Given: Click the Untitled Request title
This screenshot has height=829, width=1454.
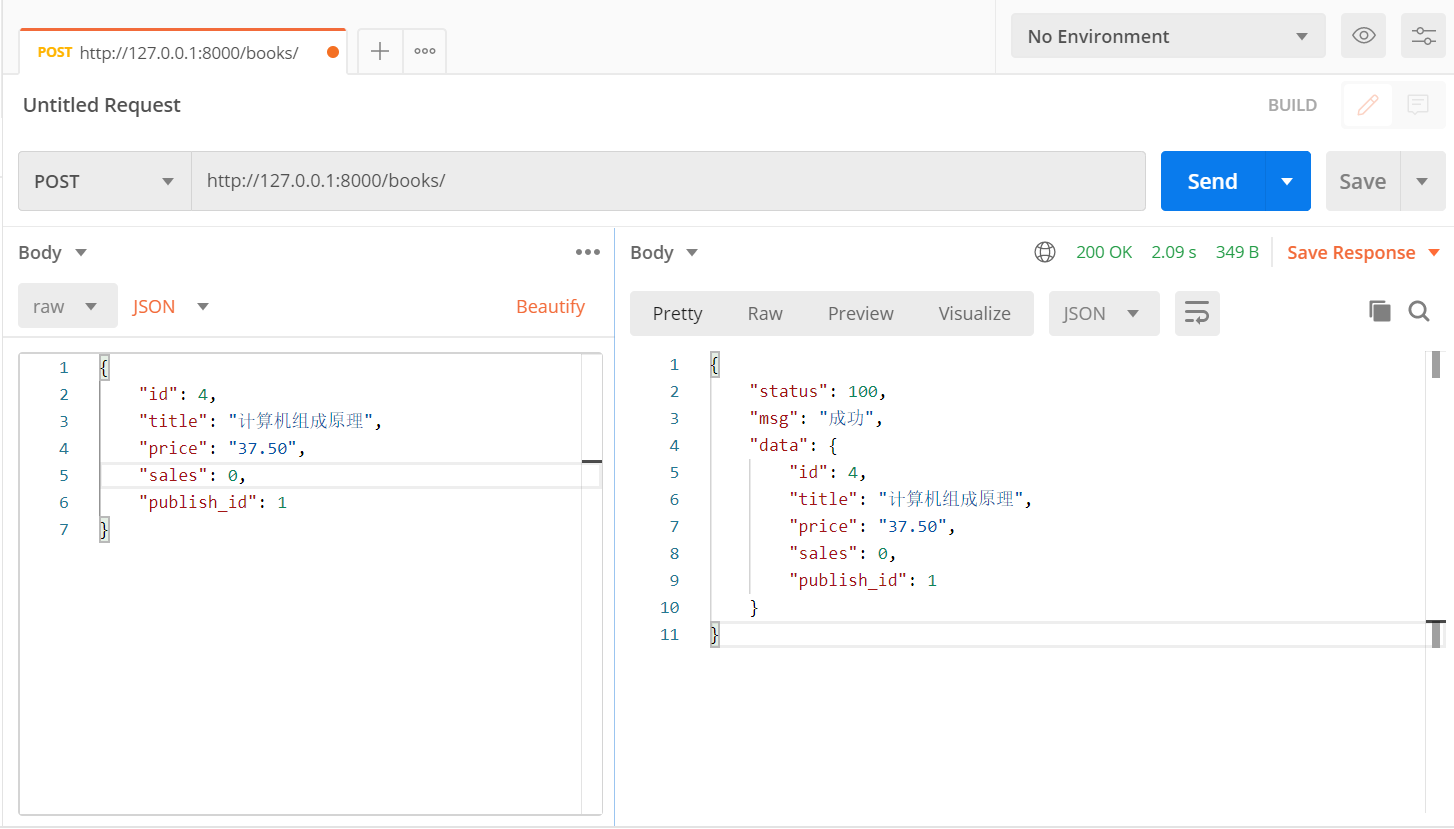Looking at the screenshot, I should (x=102, y=105).
